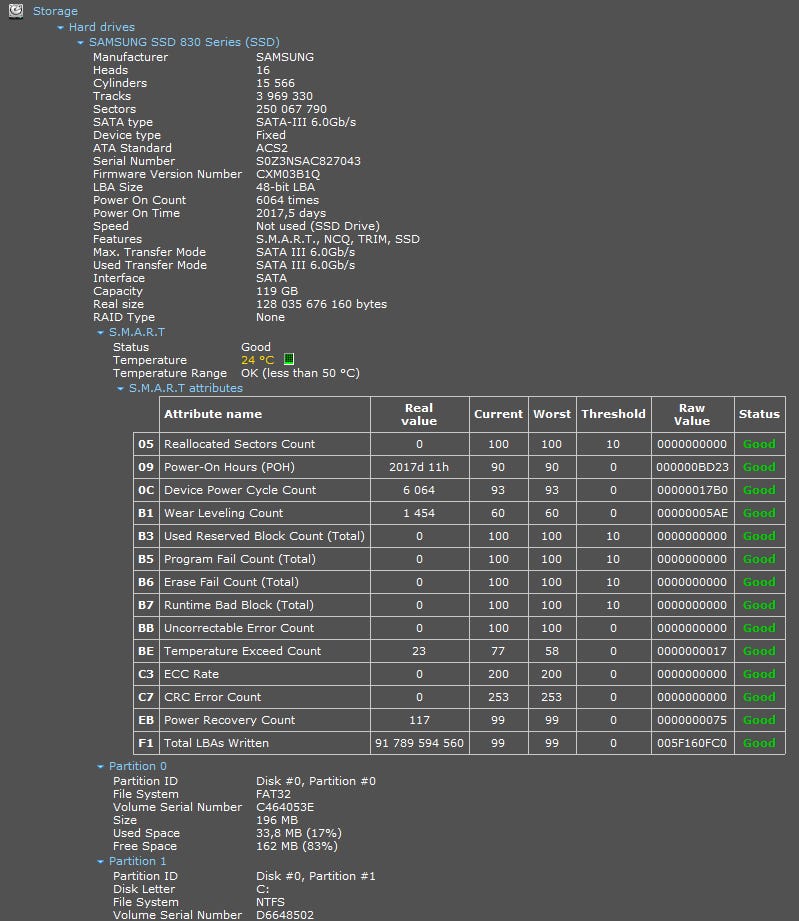Collapse the S.M.A.R.T attributes table

pos(121,388)
